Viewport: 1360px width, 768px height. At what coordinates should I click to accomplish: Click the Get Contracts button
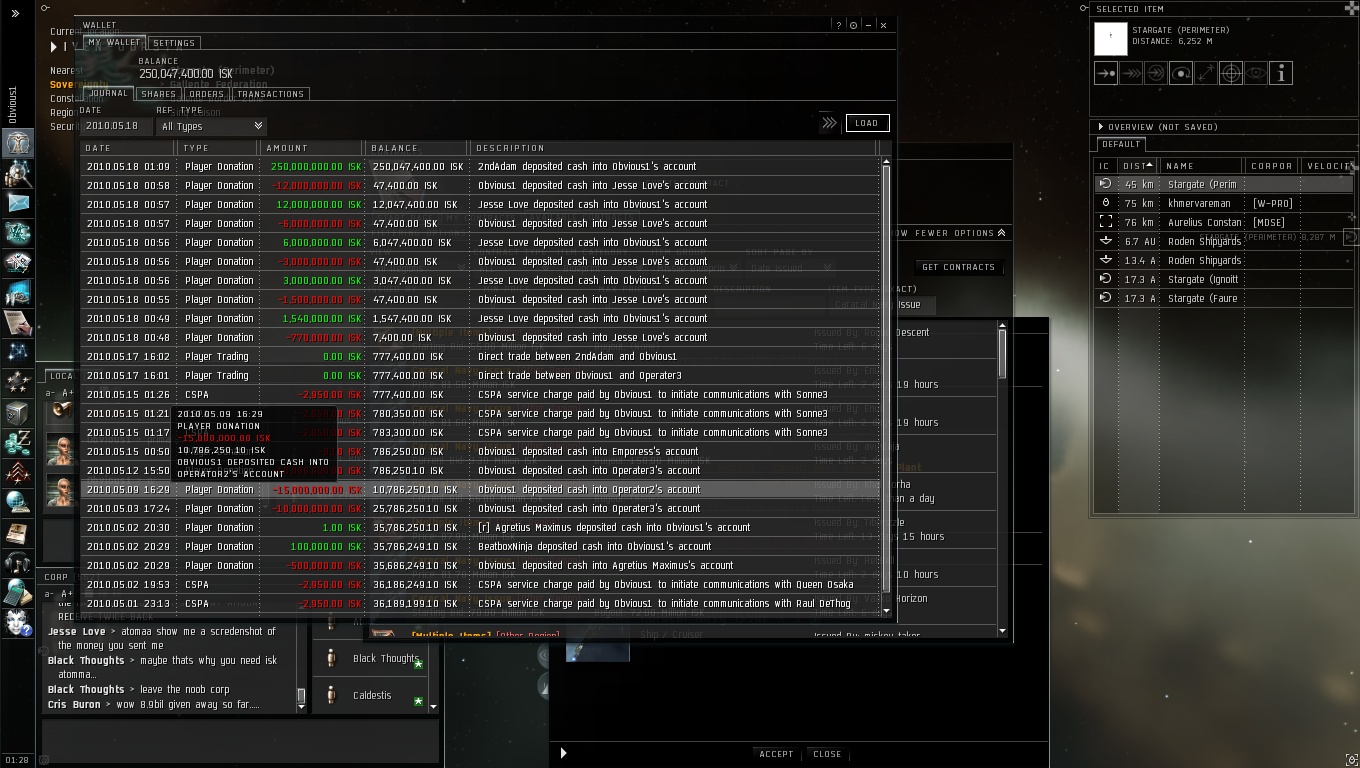[958, 267]
